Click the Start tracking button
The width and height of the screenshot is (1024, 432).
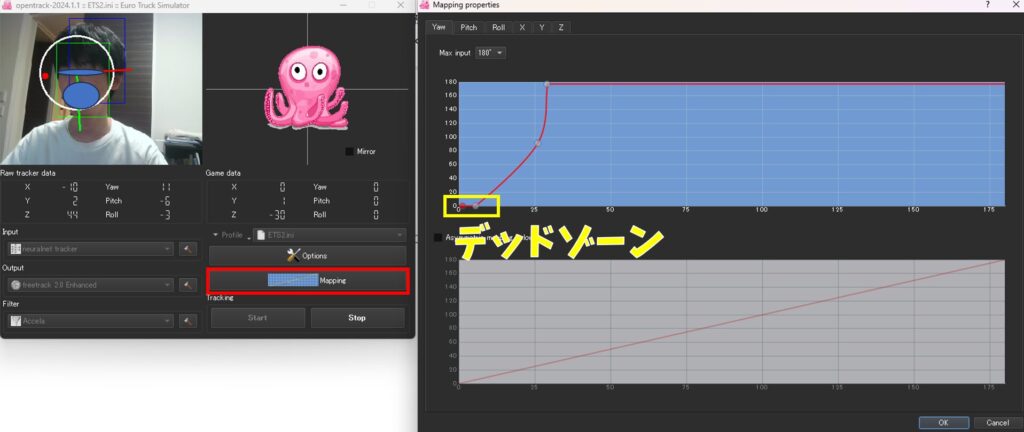[x=257, y=318]
